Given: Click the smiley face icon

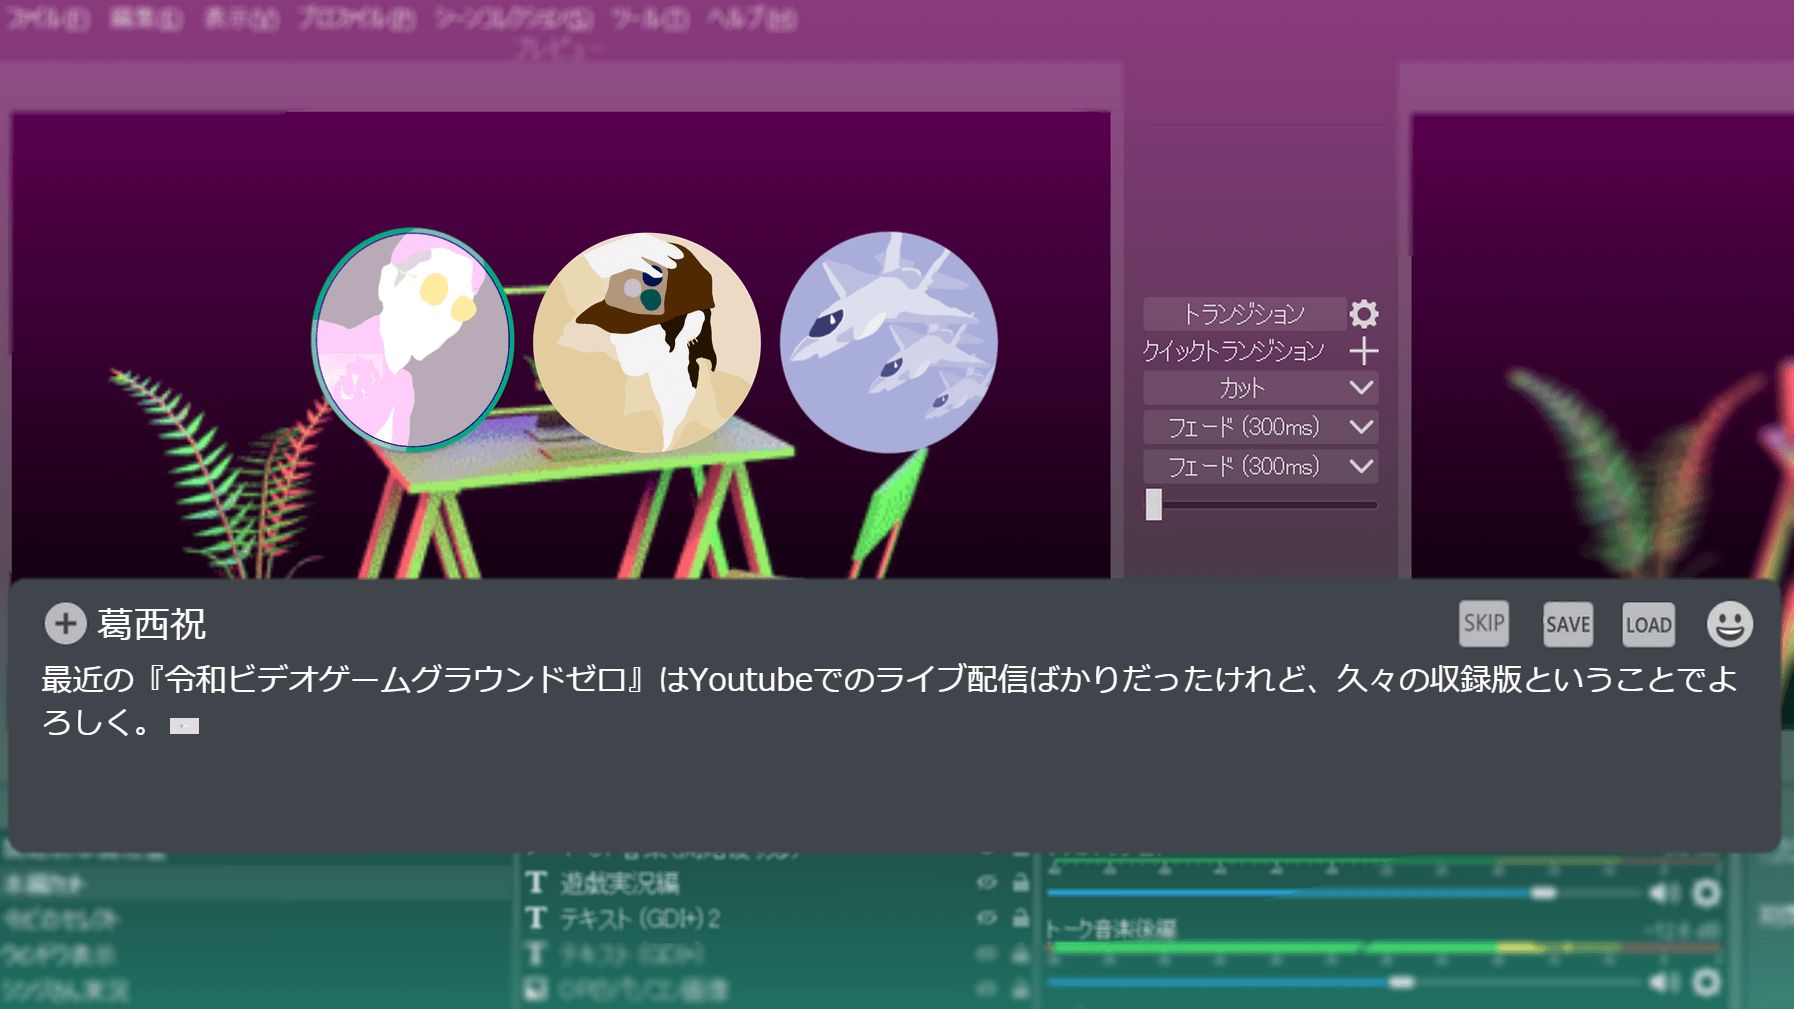Looking at the screenshot, I should tap(1729, 624).
